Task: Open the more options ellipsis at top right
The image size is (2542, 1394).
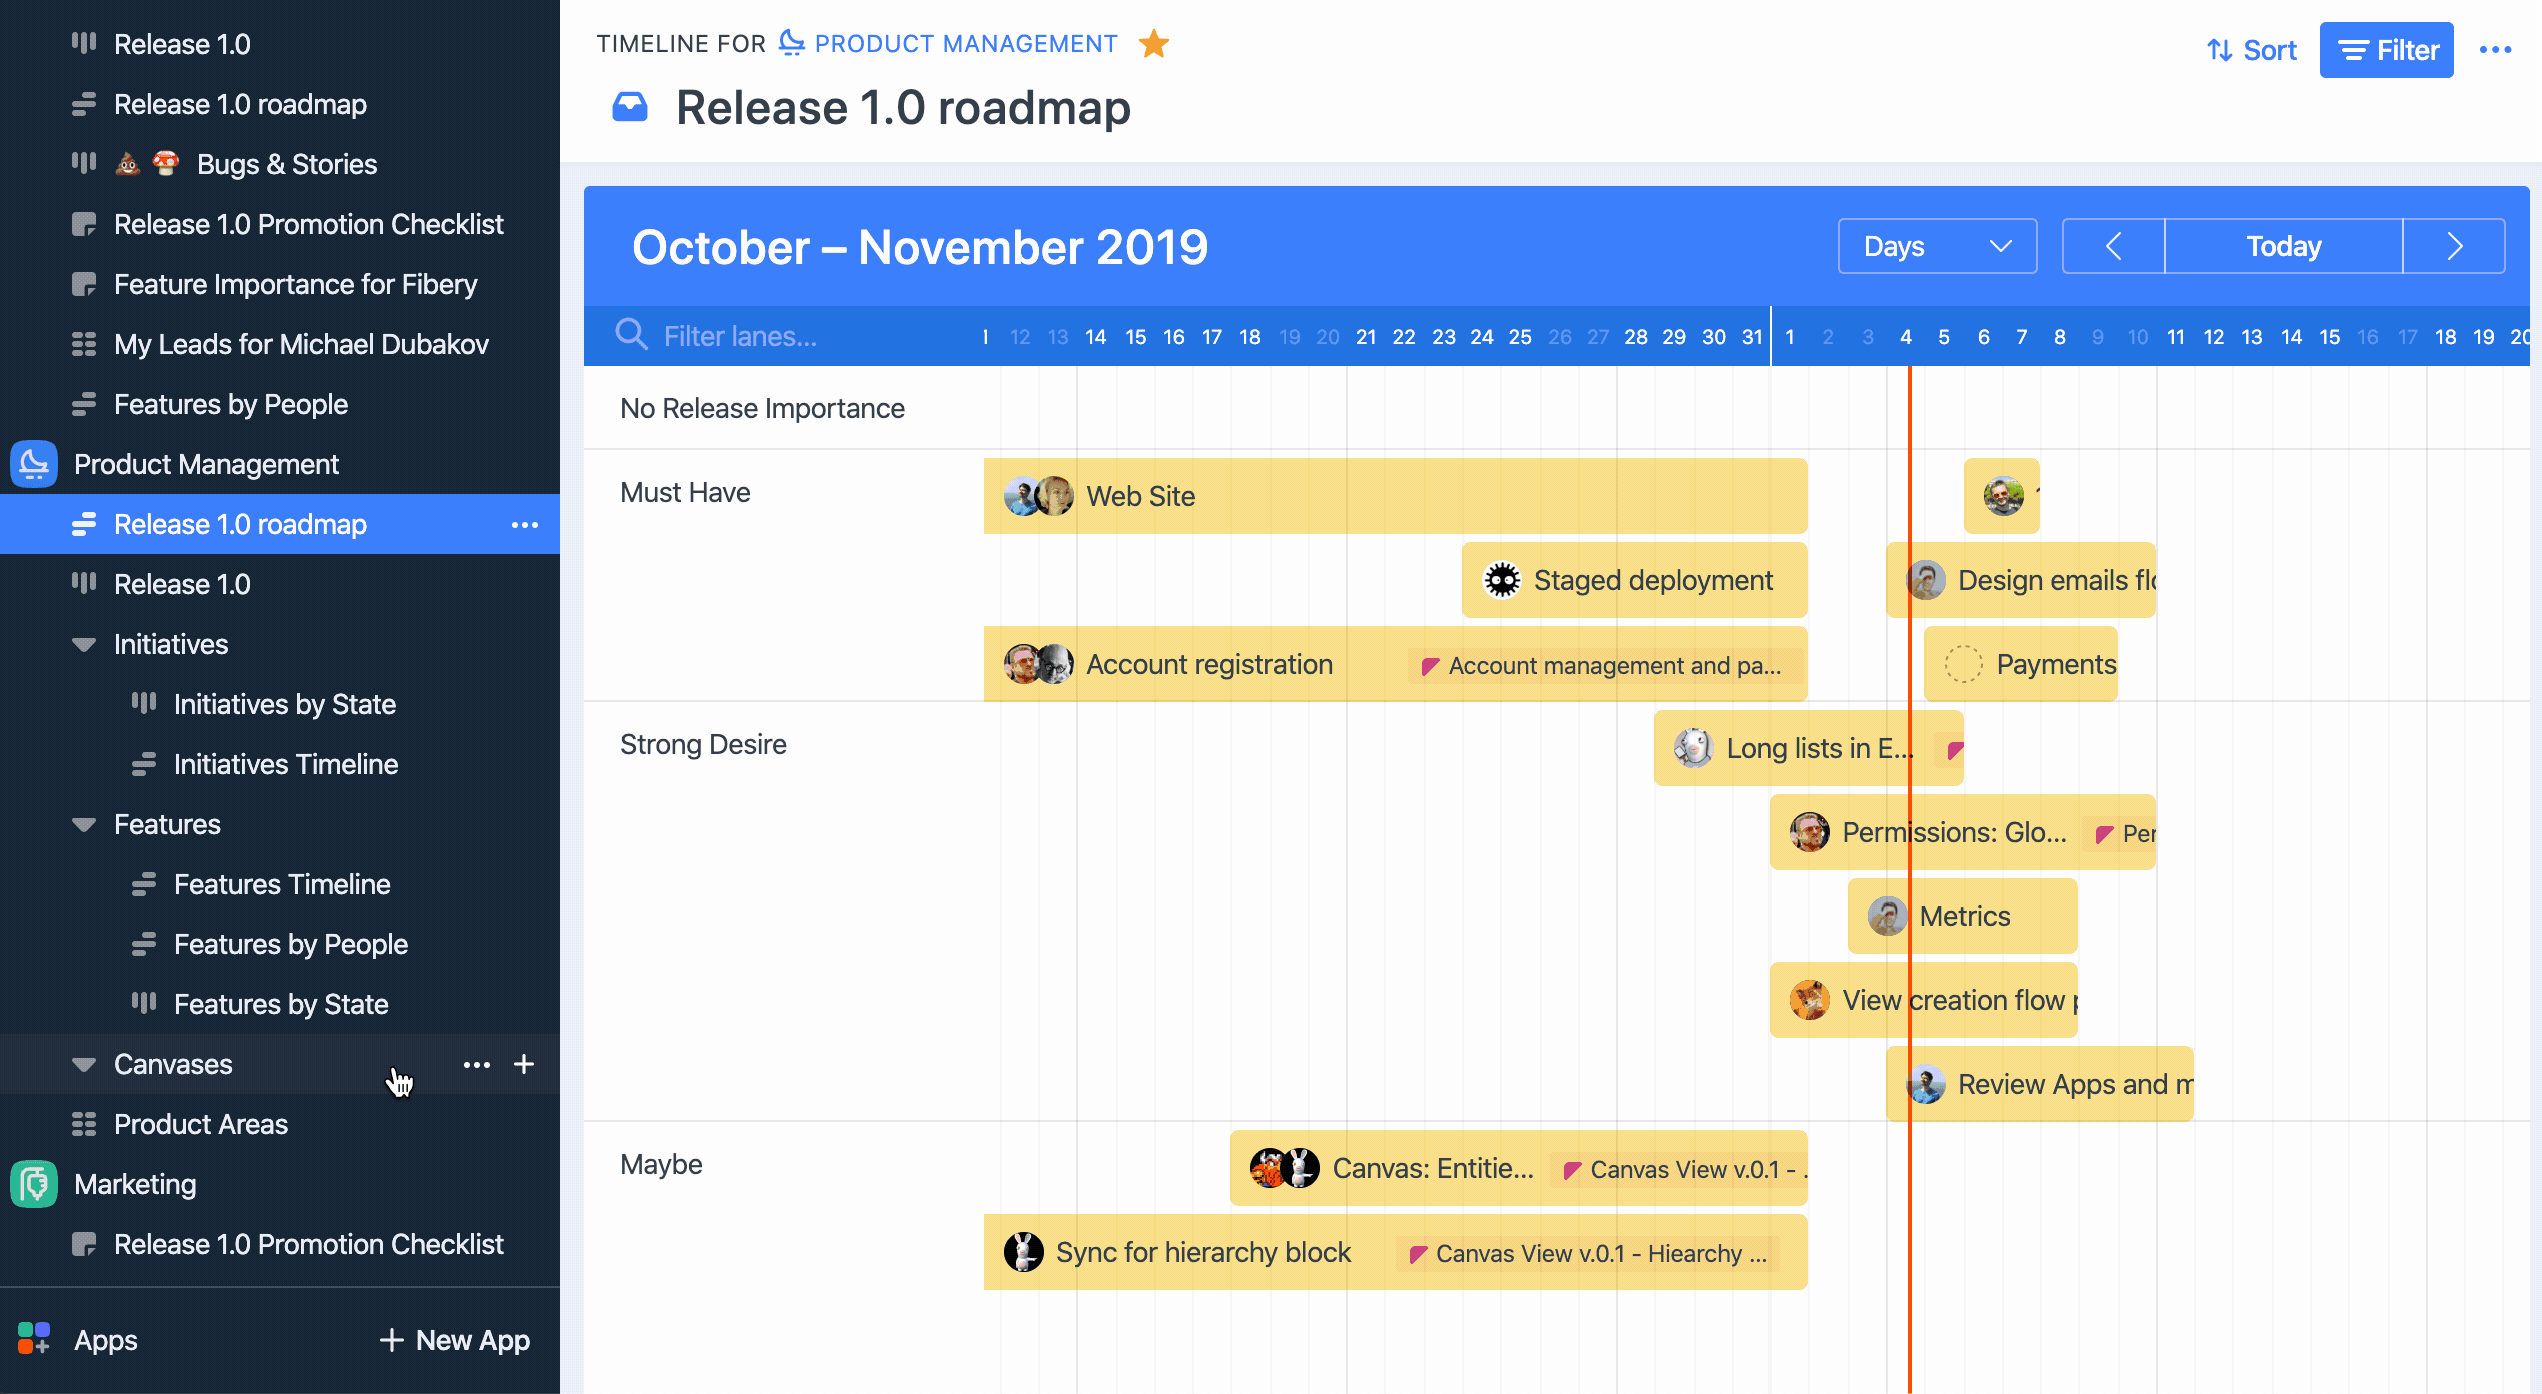Action: tap(2495, 50)
